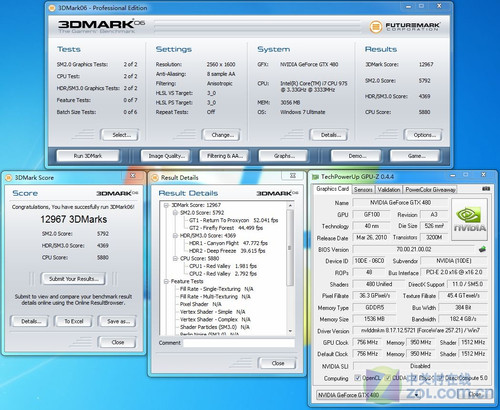This screenshot has width=500, height=410.
Task: Collapse the CPU Score: 5880 node
Action: click(175, 258)
